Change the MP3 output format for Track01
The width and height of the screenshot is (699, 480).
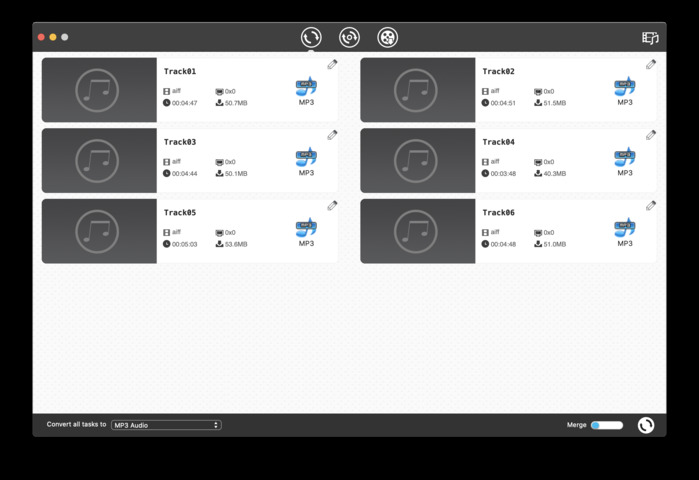point(306,91)
